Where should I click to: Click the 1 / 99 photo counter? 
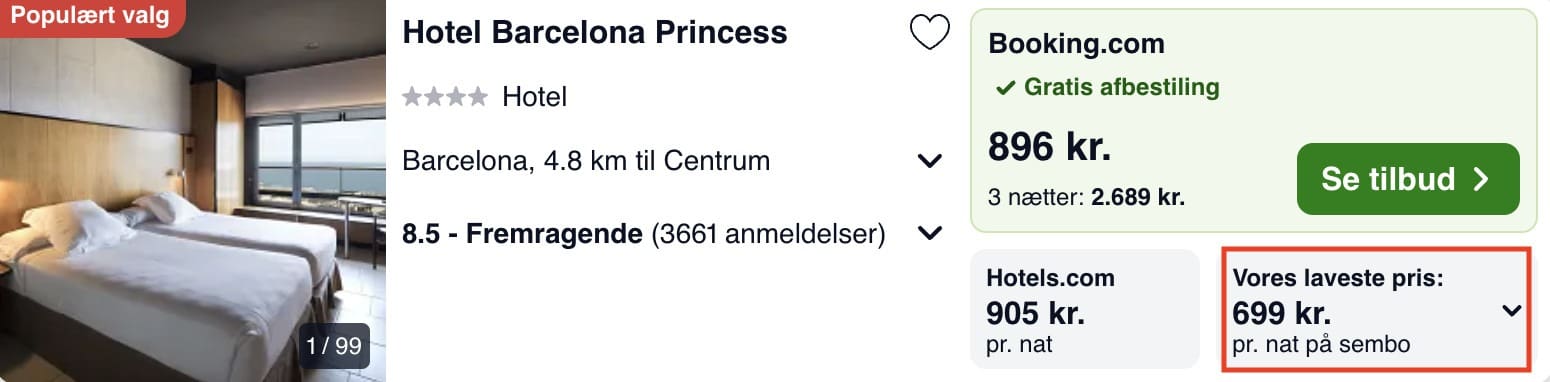333,346
